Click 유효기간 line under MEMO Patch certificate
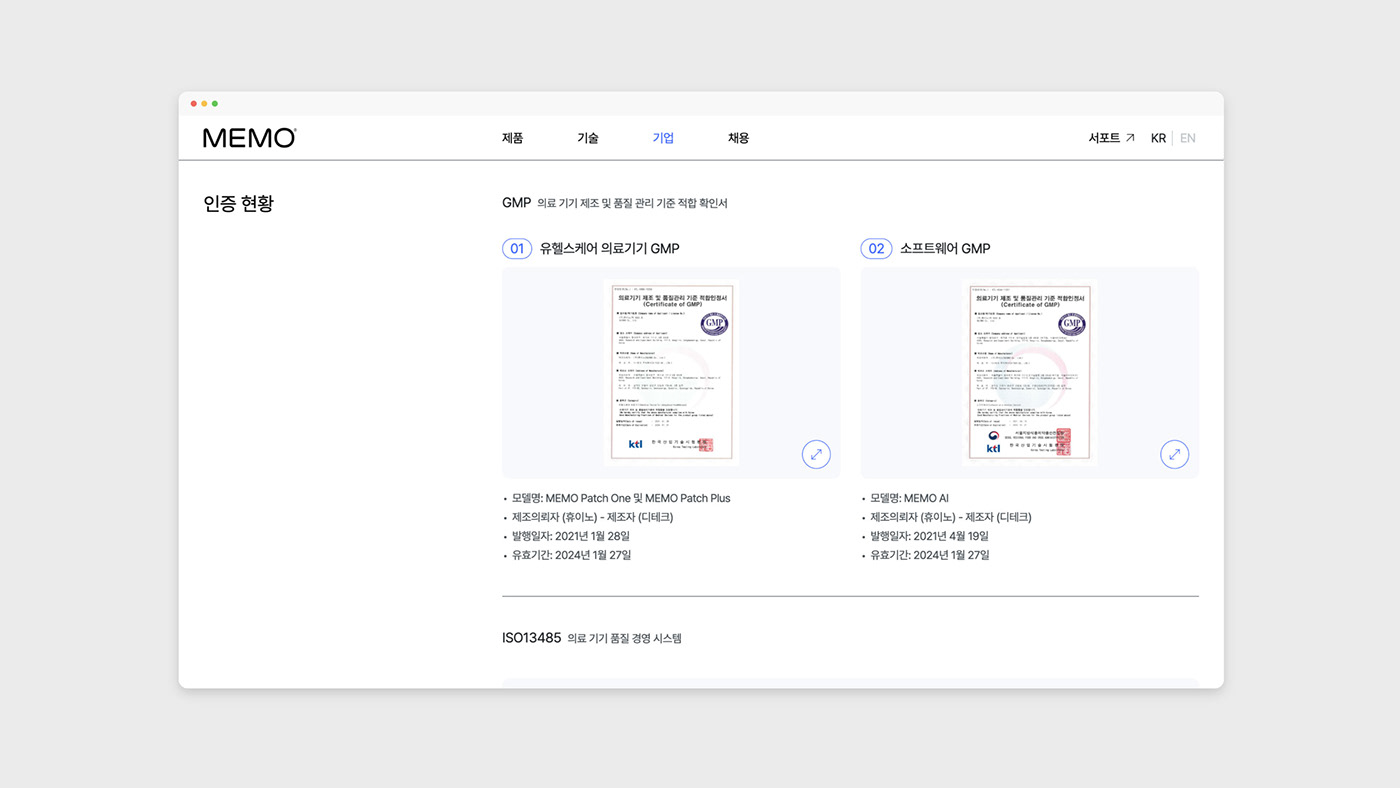Viewport: 1400px width, 788px height. pyautogui.click(x=571, y=555)
